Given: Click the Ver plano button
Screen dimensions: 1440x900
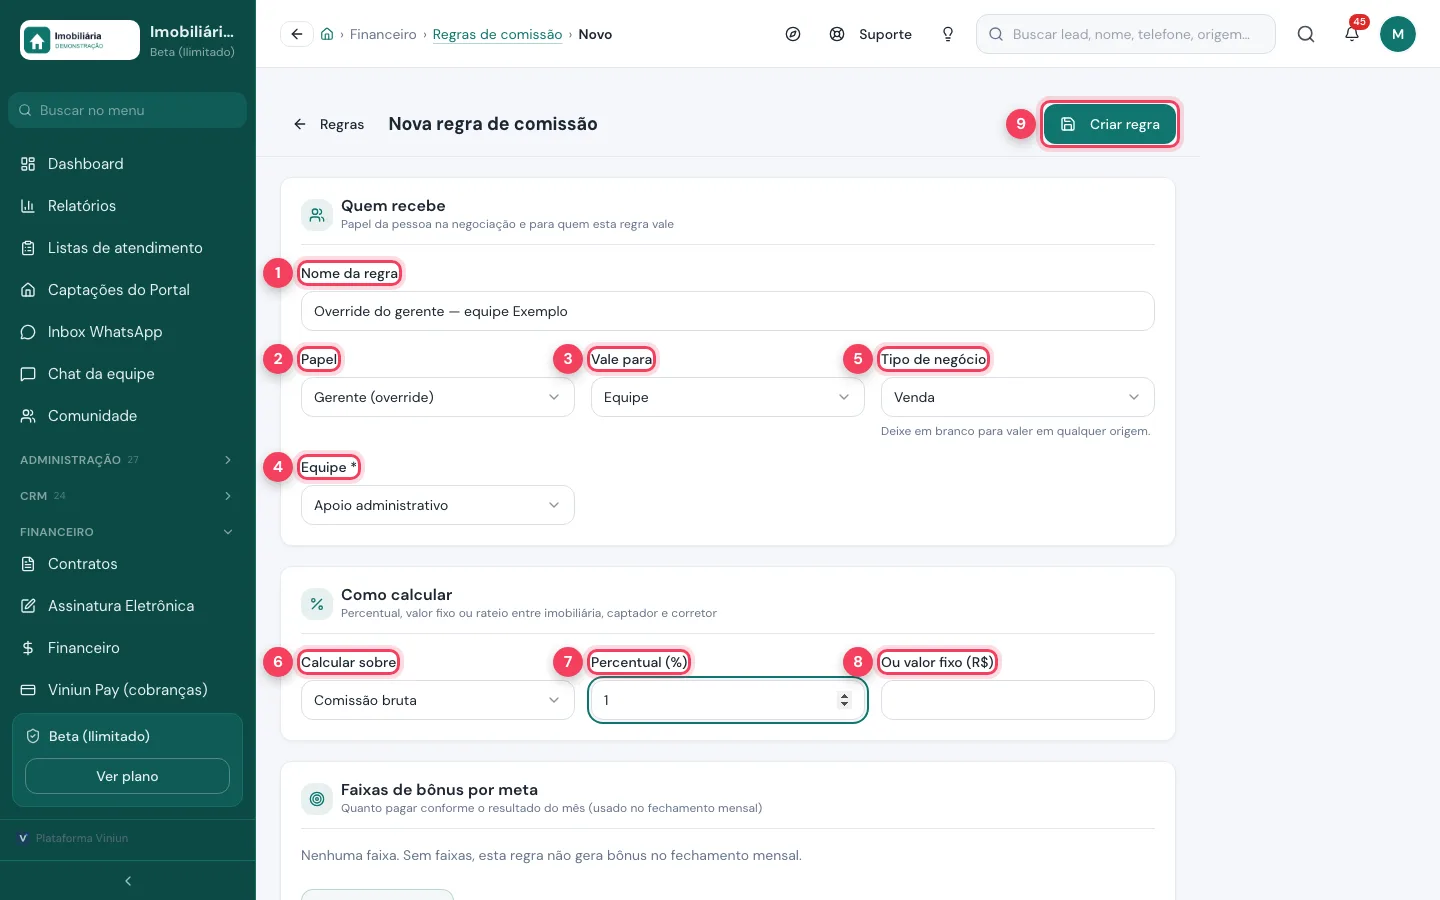Looking at the screenshot, I should point(127,776).
